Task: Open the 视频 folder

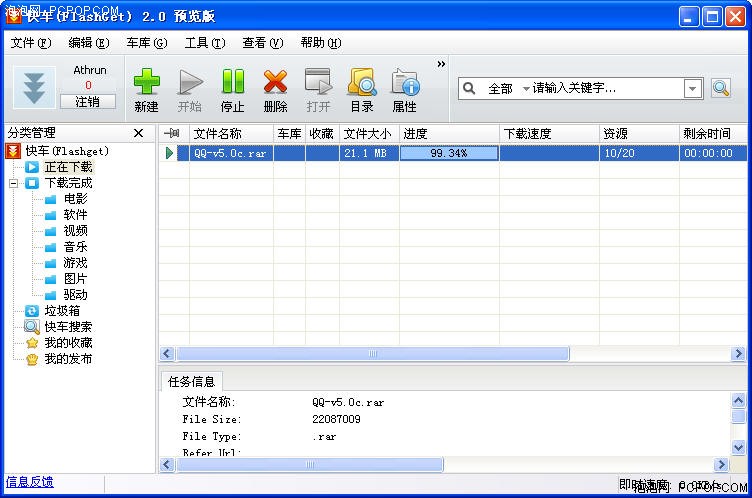Action: point(75,231)
